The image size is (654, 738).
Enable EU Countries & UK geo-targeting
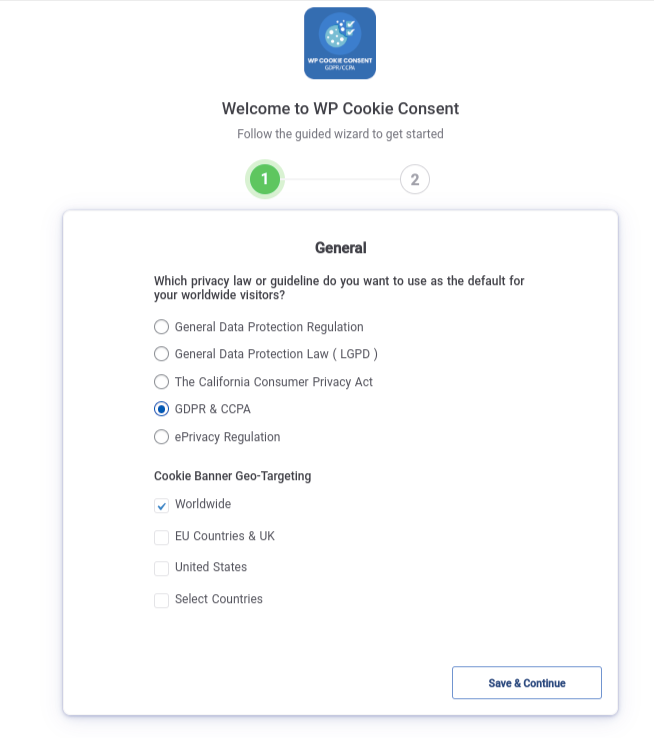(161, 537)
